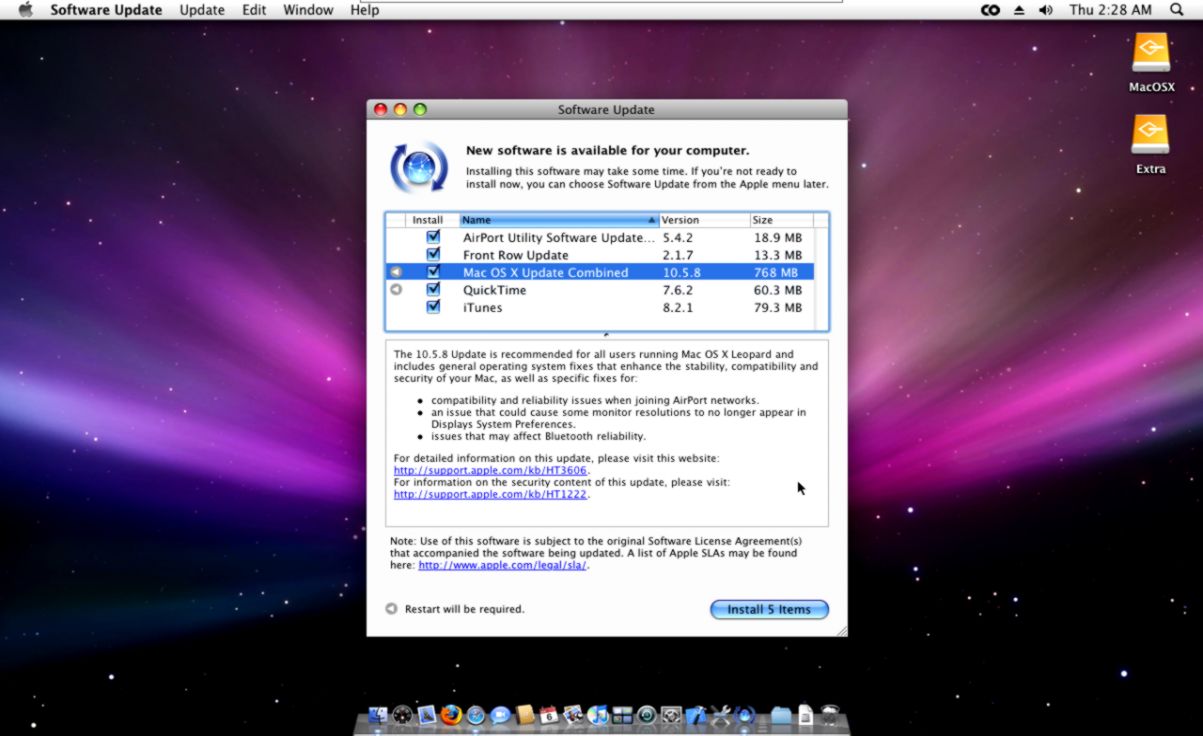
Task: Open Finder from the Dock
Action: (x=377, y=715)
